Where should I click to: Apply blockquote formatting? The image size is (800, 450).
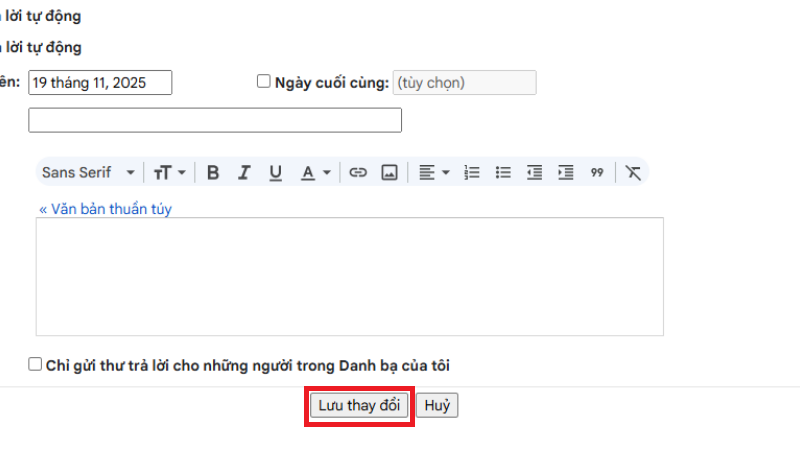[597, 172]
